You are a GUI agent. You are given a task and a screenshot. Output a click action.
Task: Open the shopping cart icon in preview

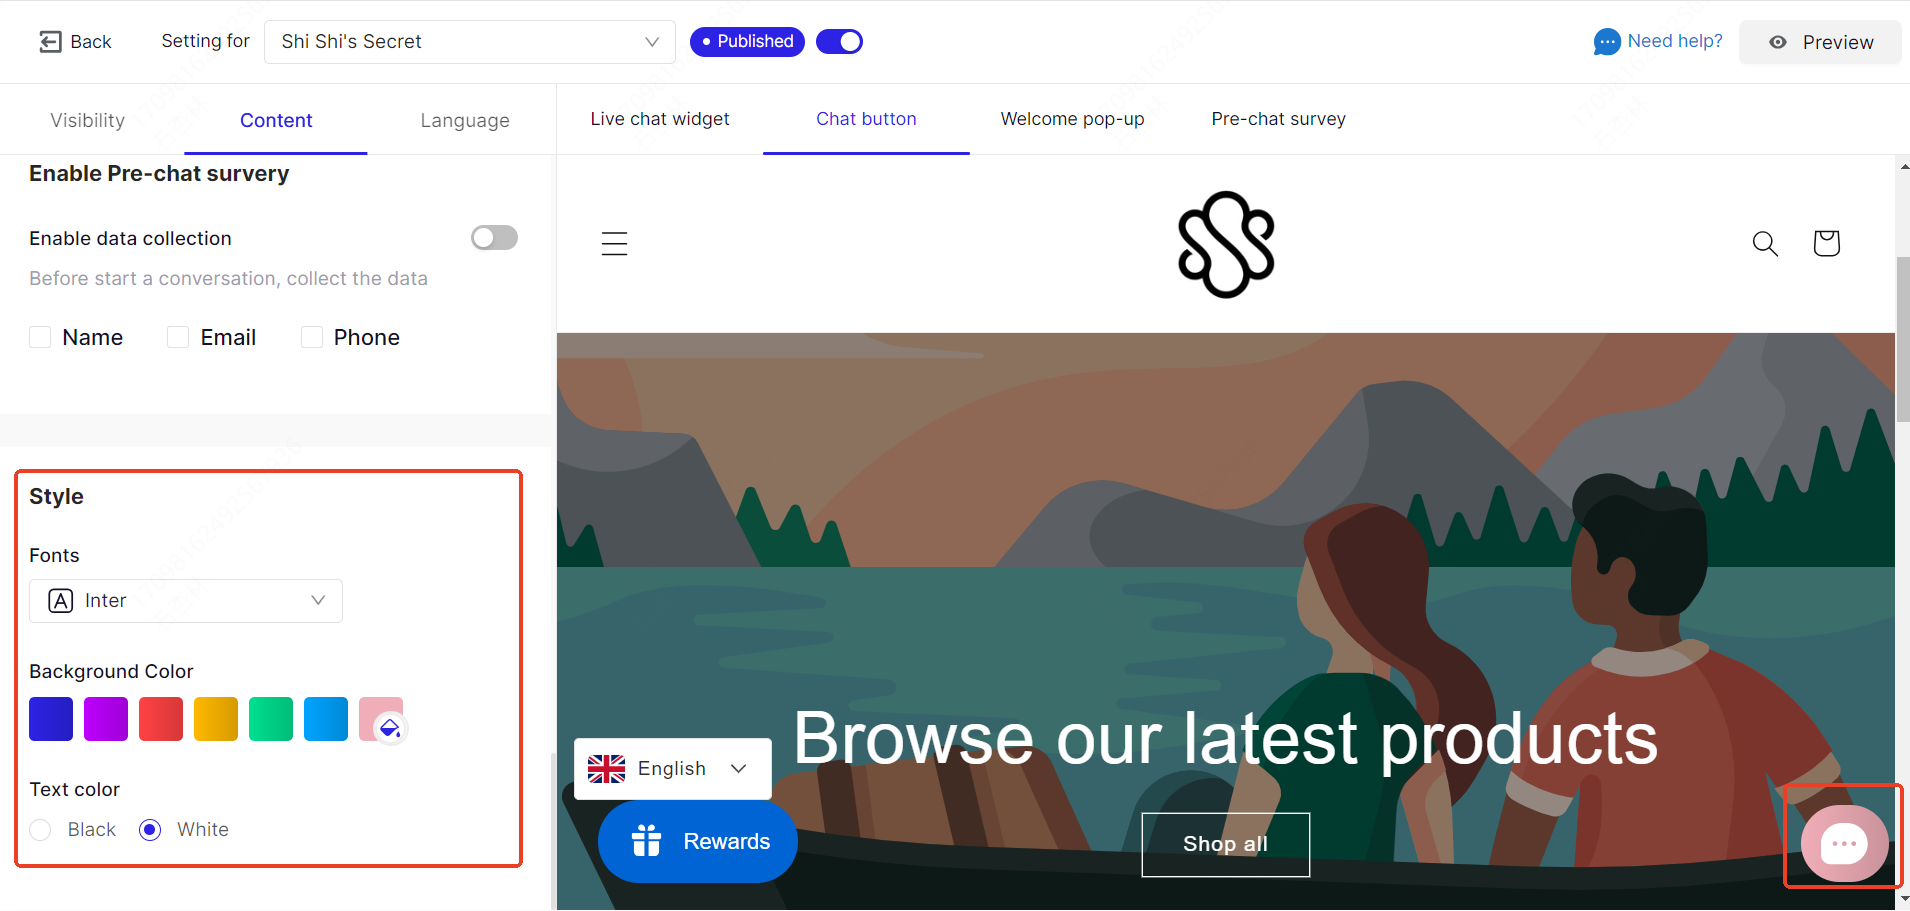pyautogui.click(x=1826, y=243)
